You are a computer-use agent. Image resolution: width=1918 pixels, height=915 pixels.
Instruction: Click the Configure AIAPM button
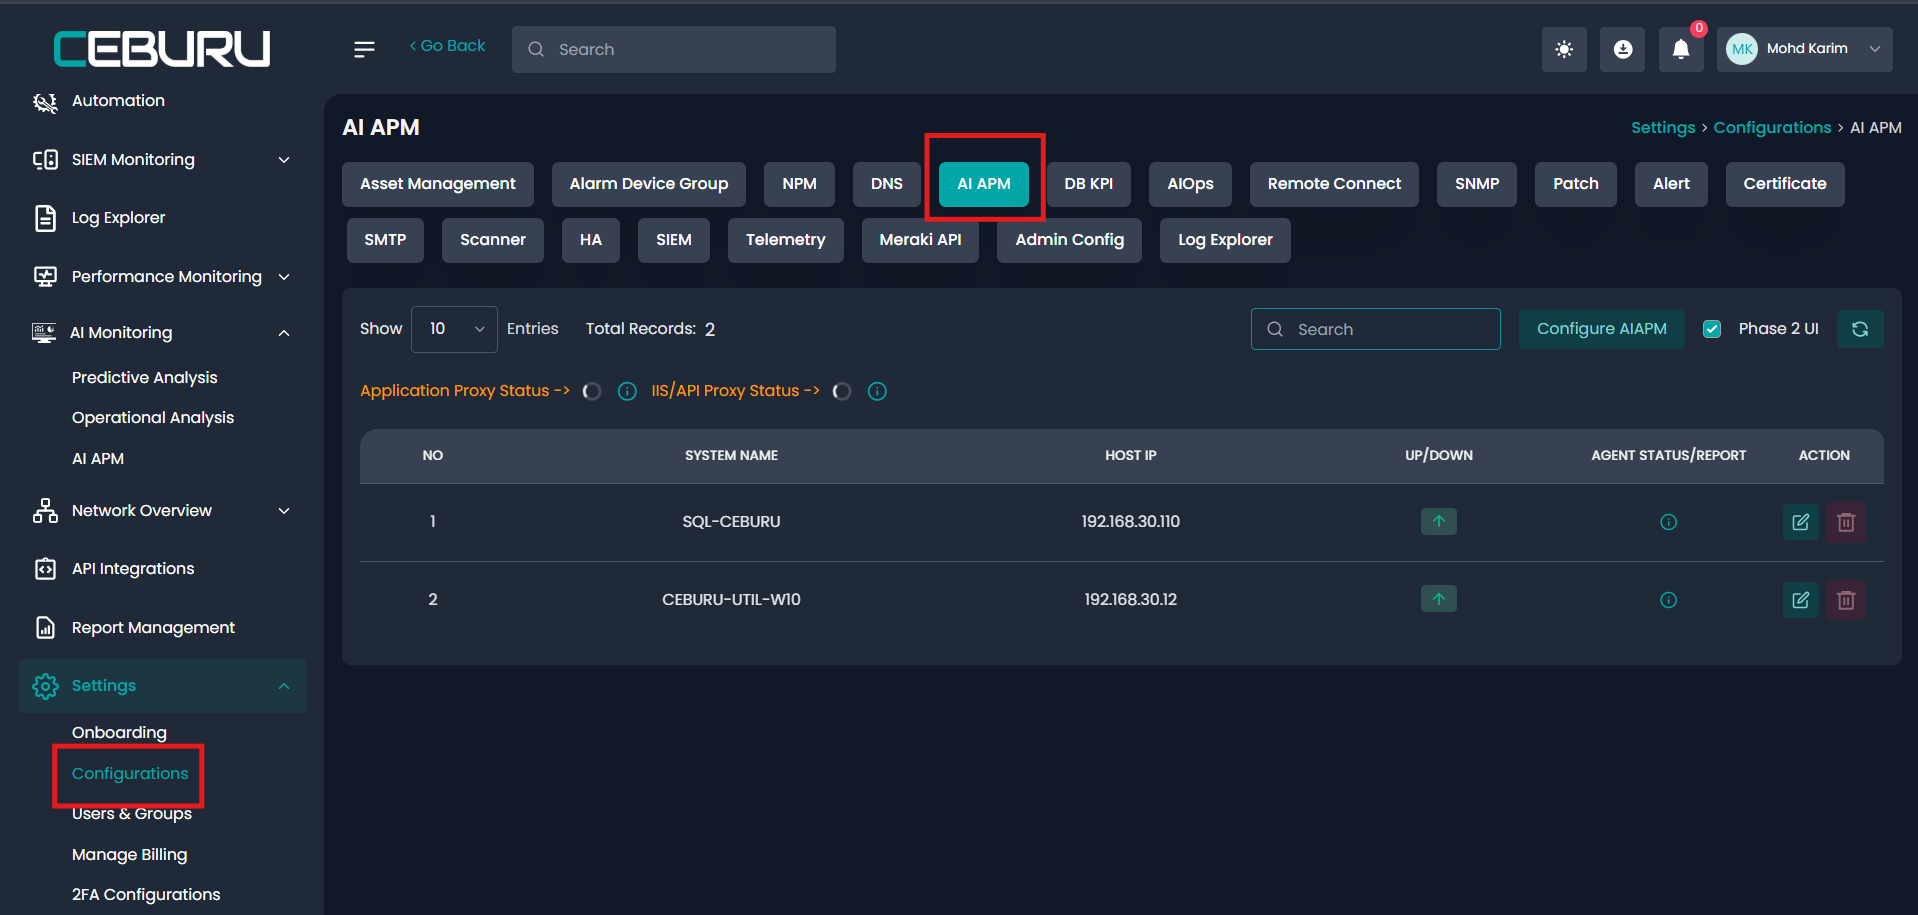click(x=1602, y=329)
